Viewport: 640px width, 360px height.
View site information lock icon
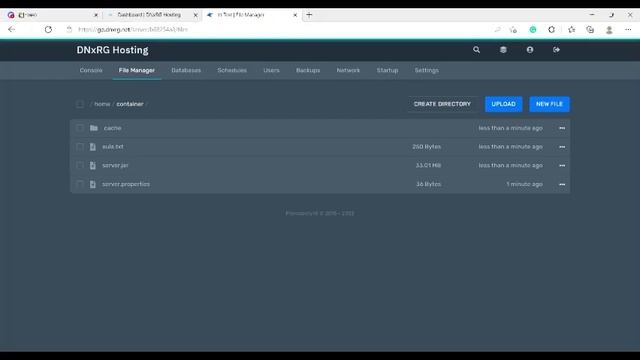(x=69, y=29)
